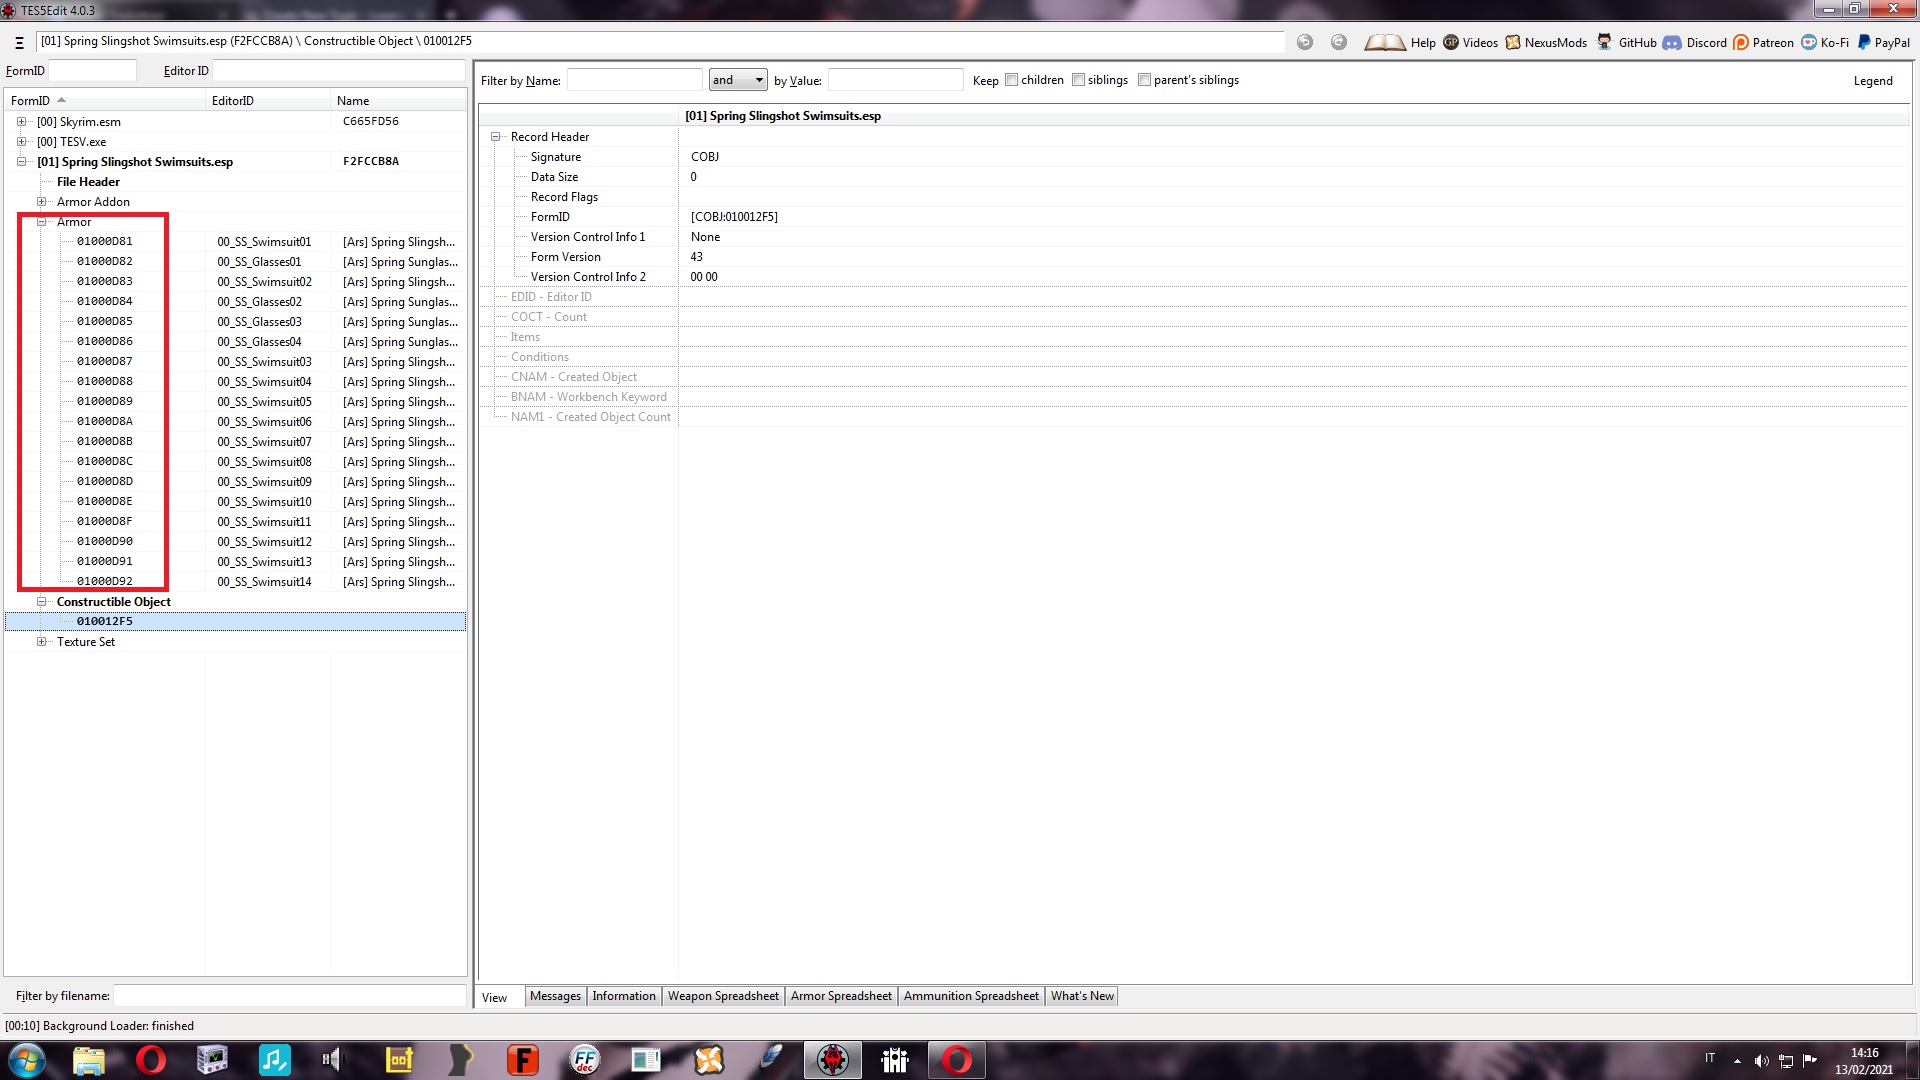
Task: Click the [COBJ:010012F5] FormID value
Action: point(734,217)
